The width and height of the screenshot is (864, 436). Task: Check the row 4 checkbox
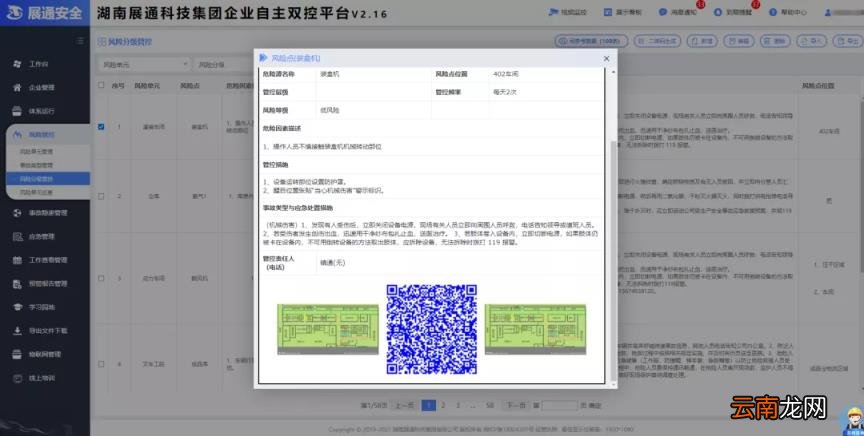click(x=101, y=364)
